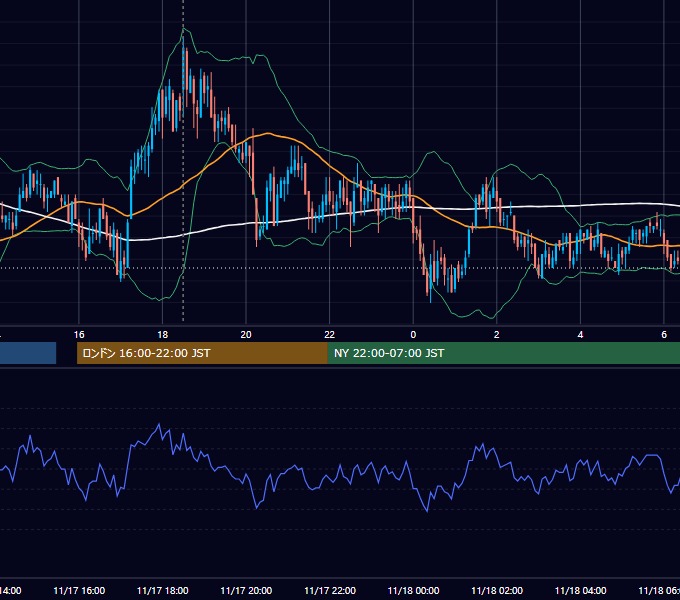Click the vertical dotted crosshair line at chart peak
Image resolution: width=680 pixels, height=600 pixels.
click(183, 160)
